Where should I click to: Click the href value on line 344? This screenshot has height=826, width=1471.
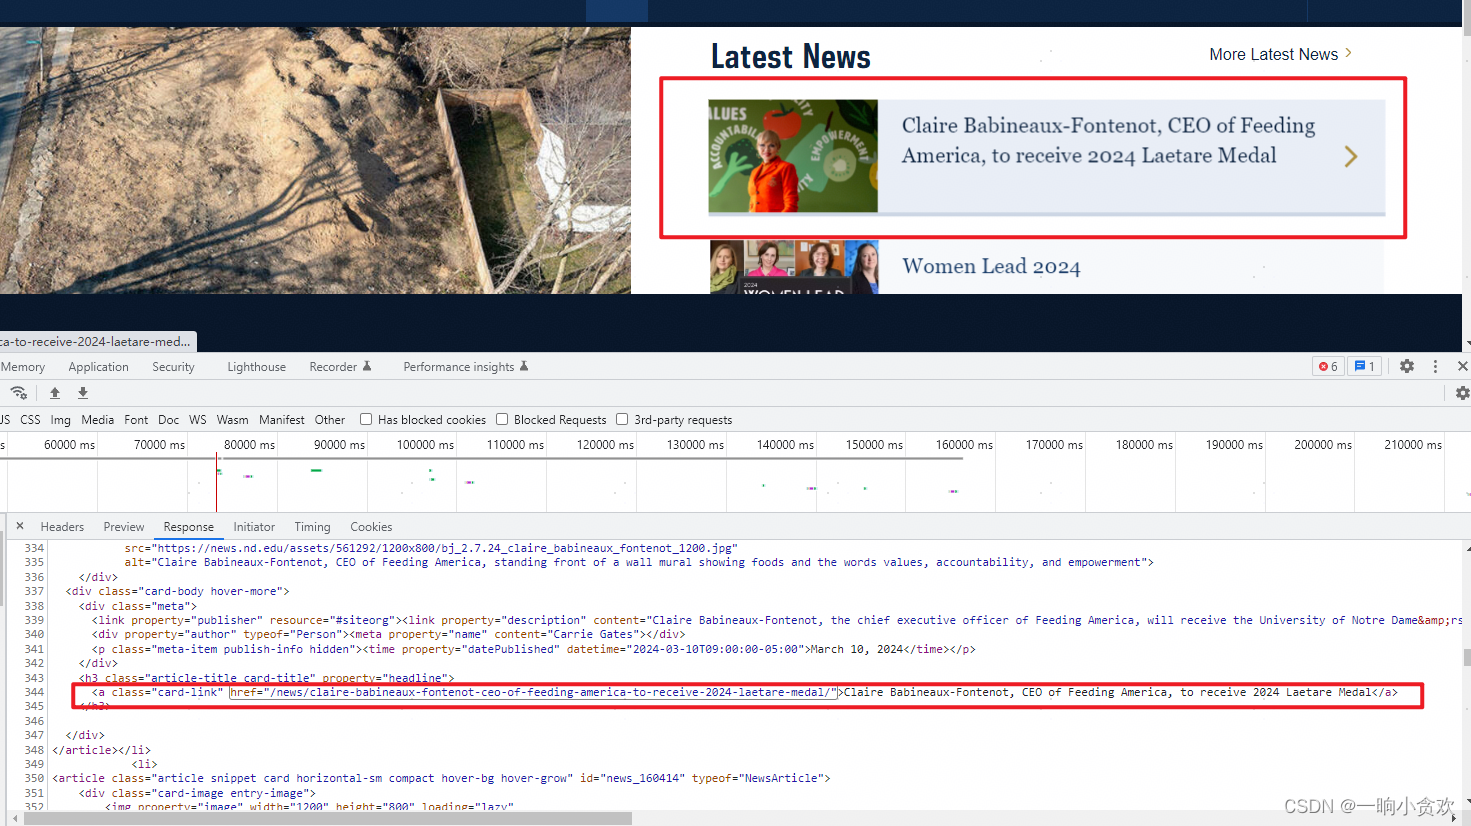pyautogui.click(x=533, y=692)
